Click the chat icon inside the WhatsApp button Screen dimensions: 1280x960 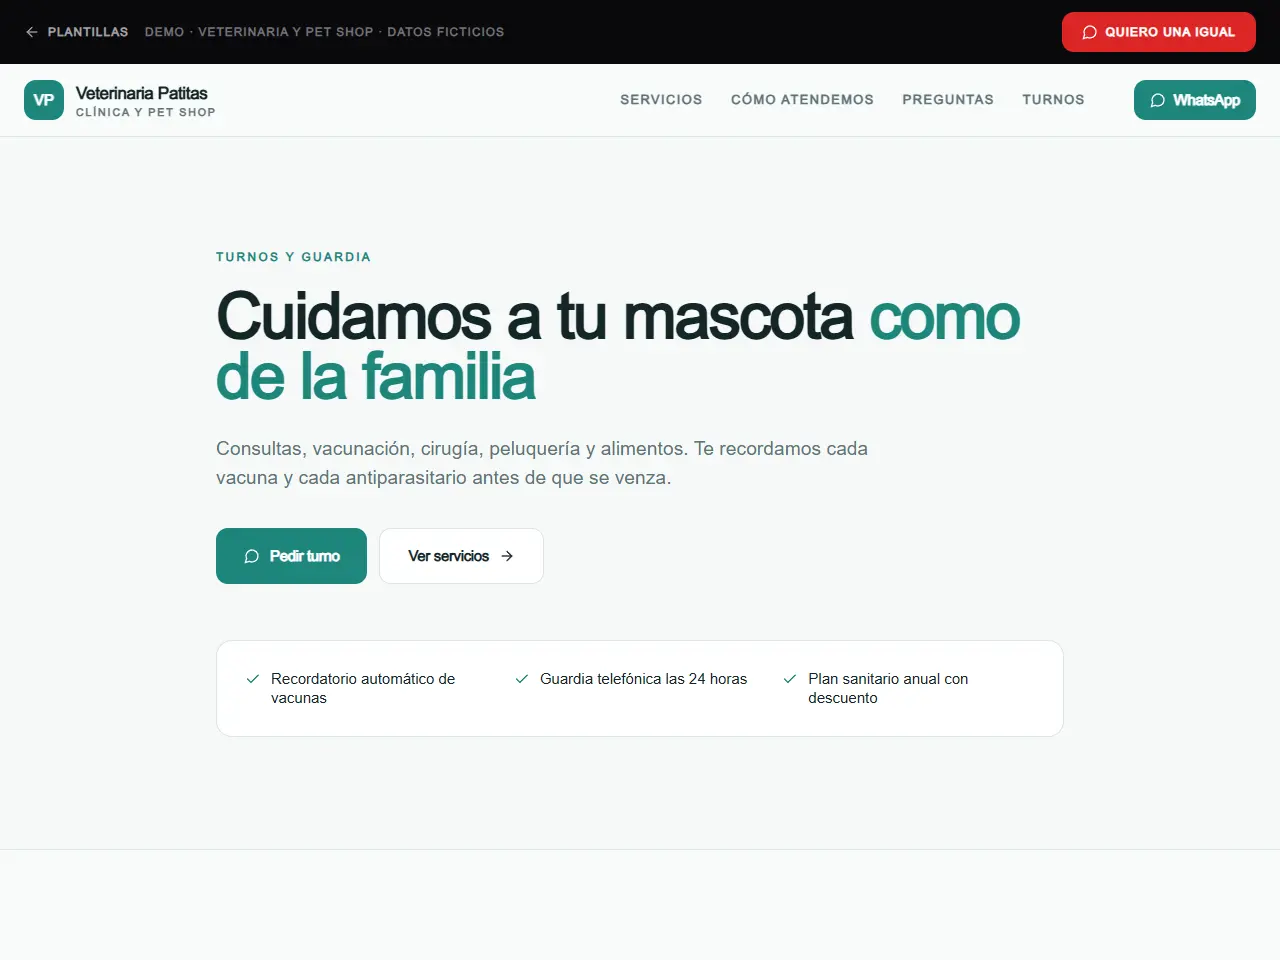pos(1158,100)
